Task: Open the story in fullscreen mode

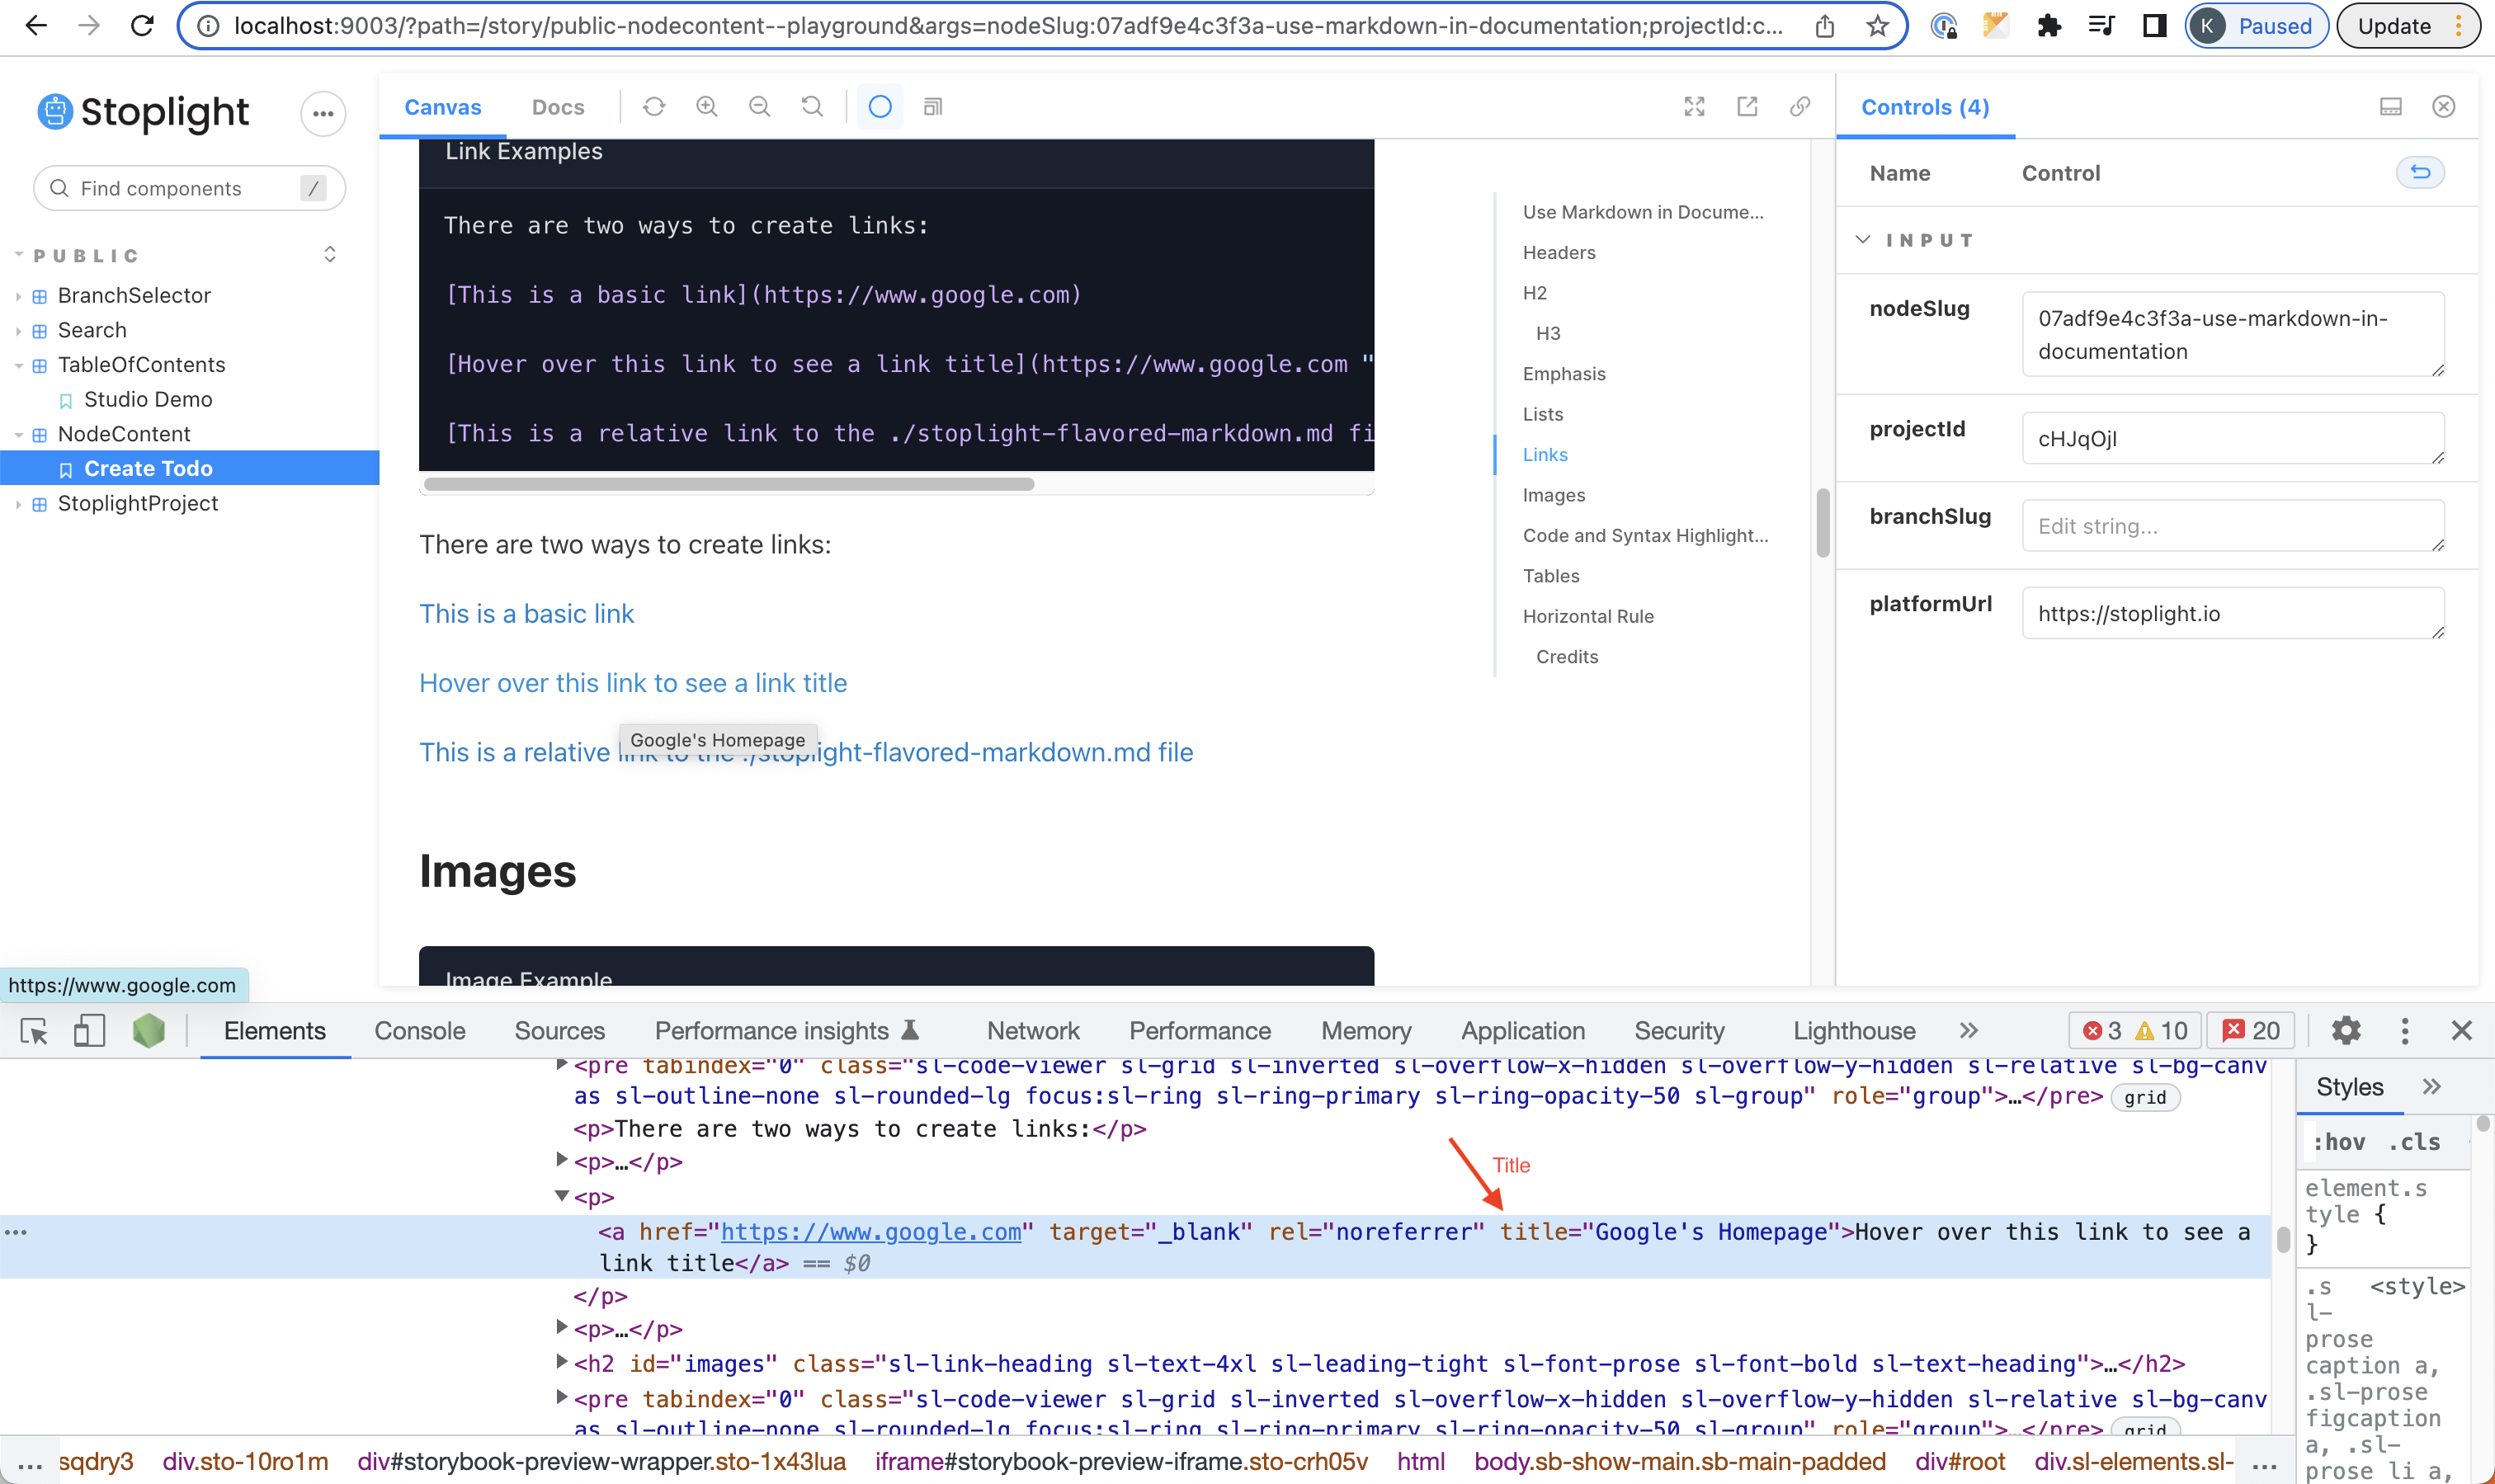Action: pos(1694,106)
